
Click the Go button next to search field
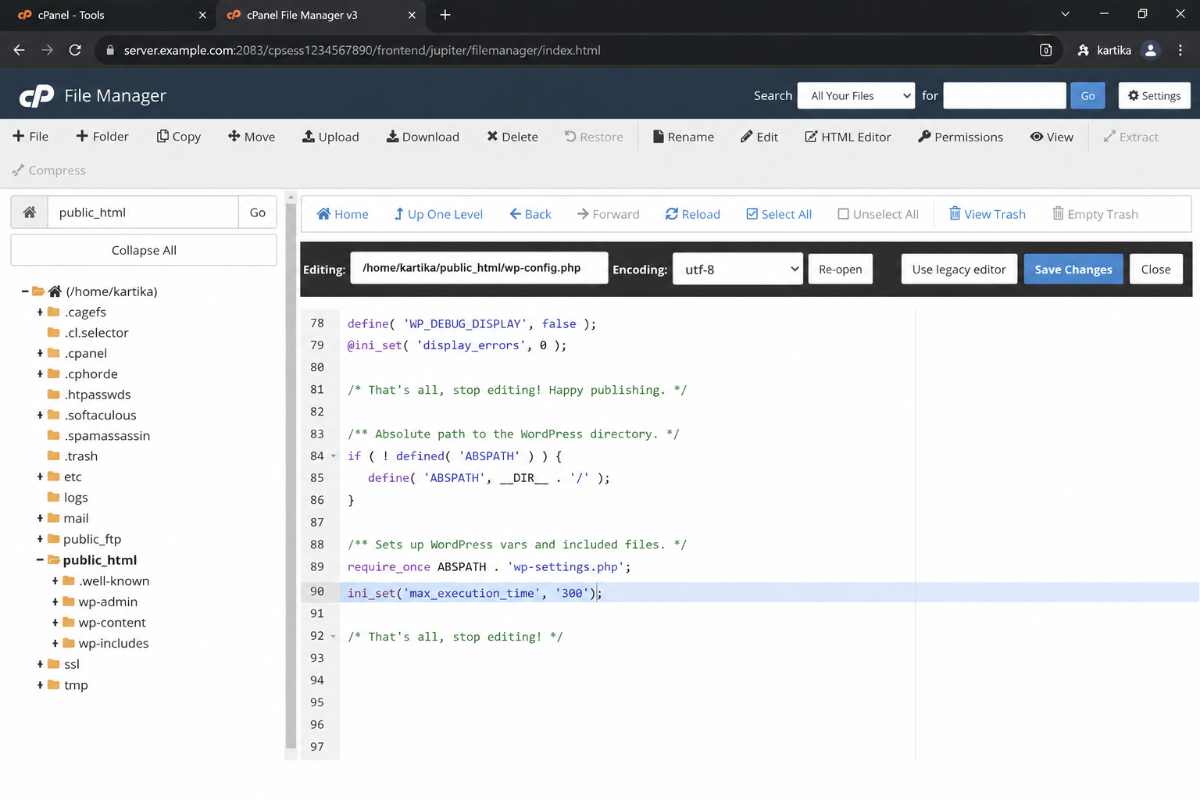click(x=1087, y=96)
